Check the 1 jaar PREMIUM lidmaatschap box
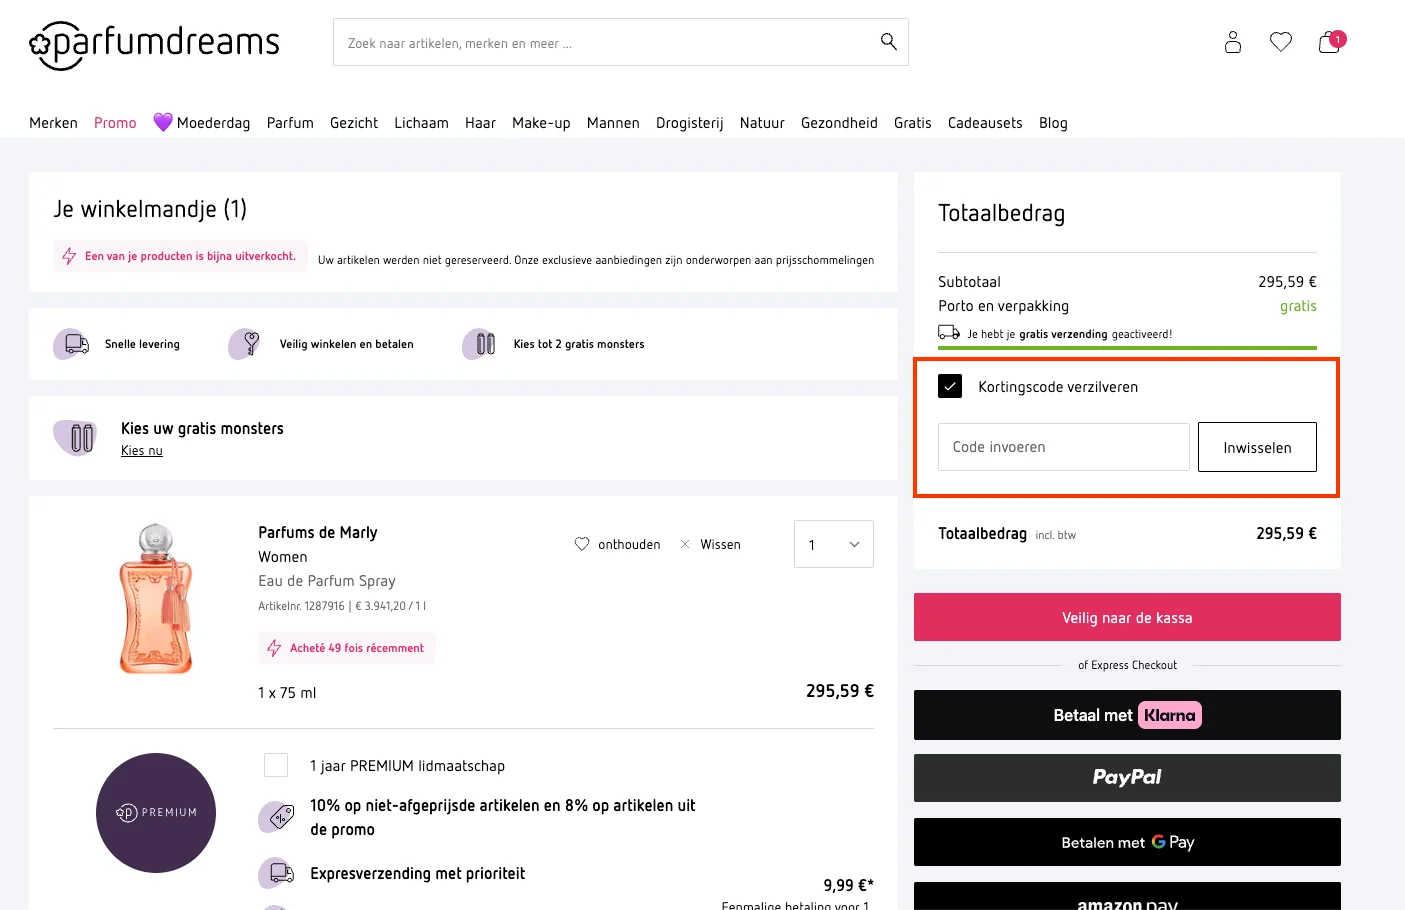The height and width of the screenshot is (910, 1405). (x=276, y=765)
